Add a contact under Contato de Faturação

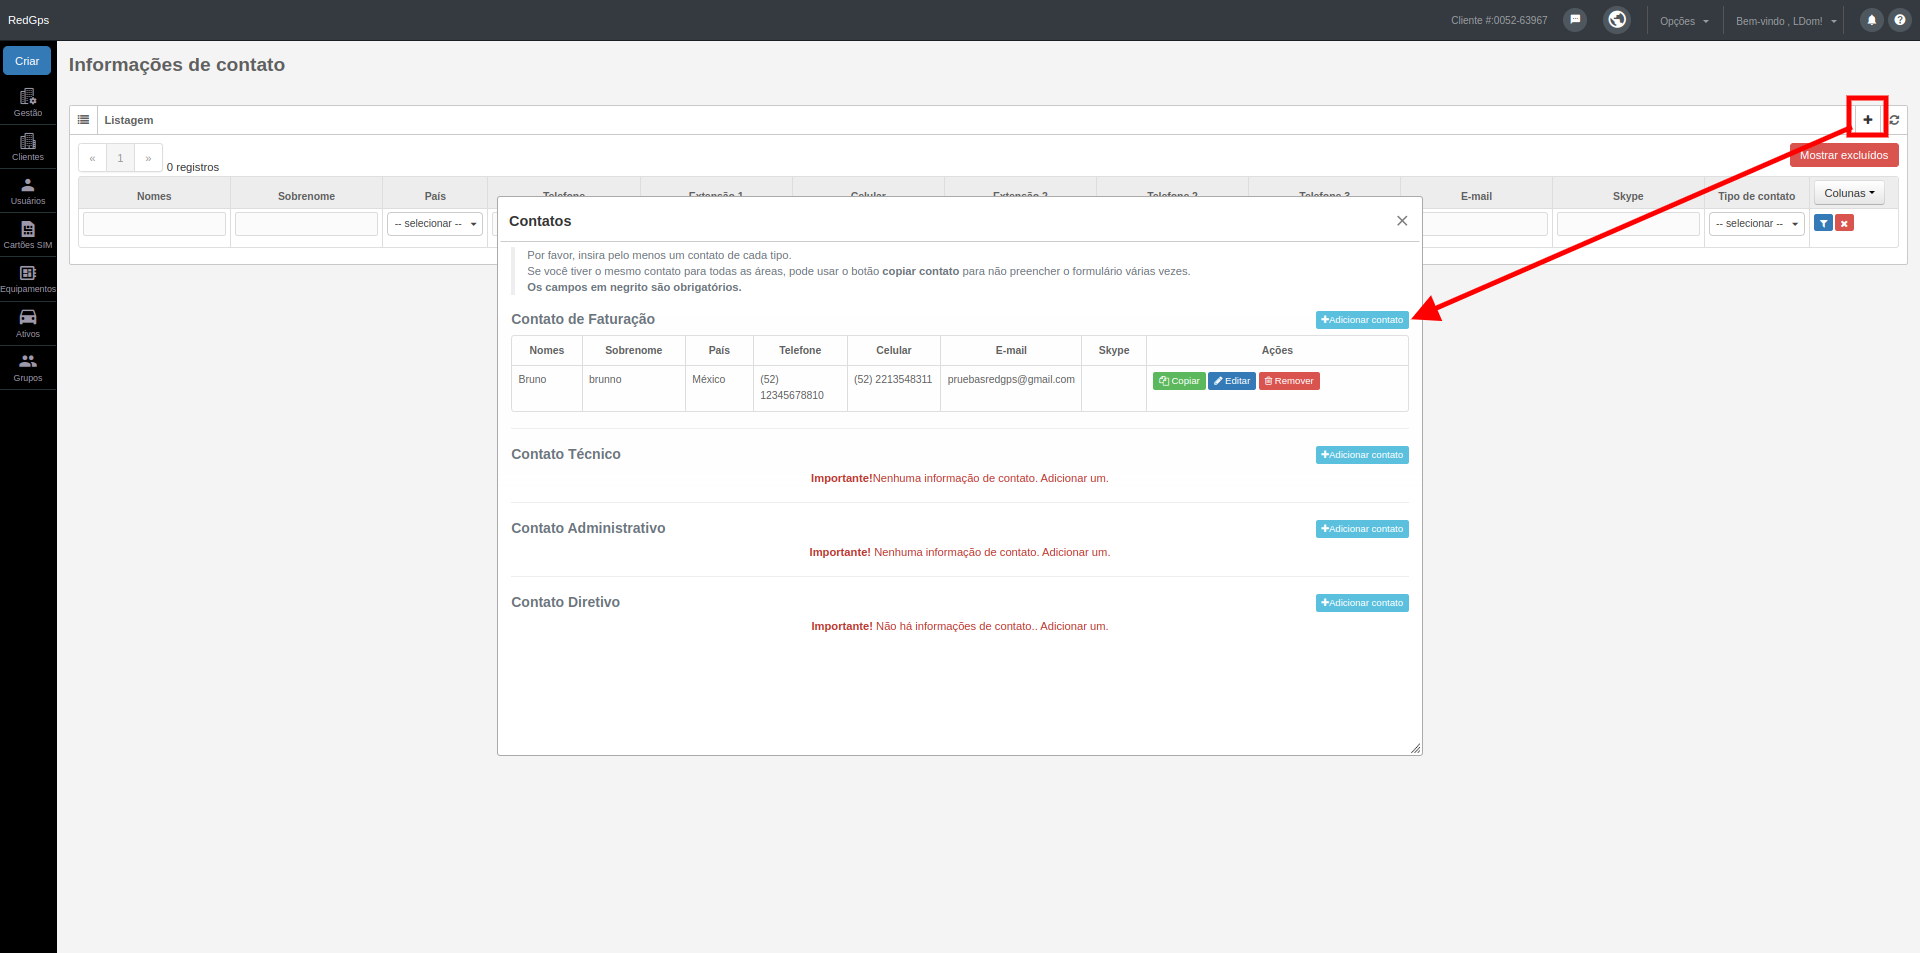point(1362,320)
